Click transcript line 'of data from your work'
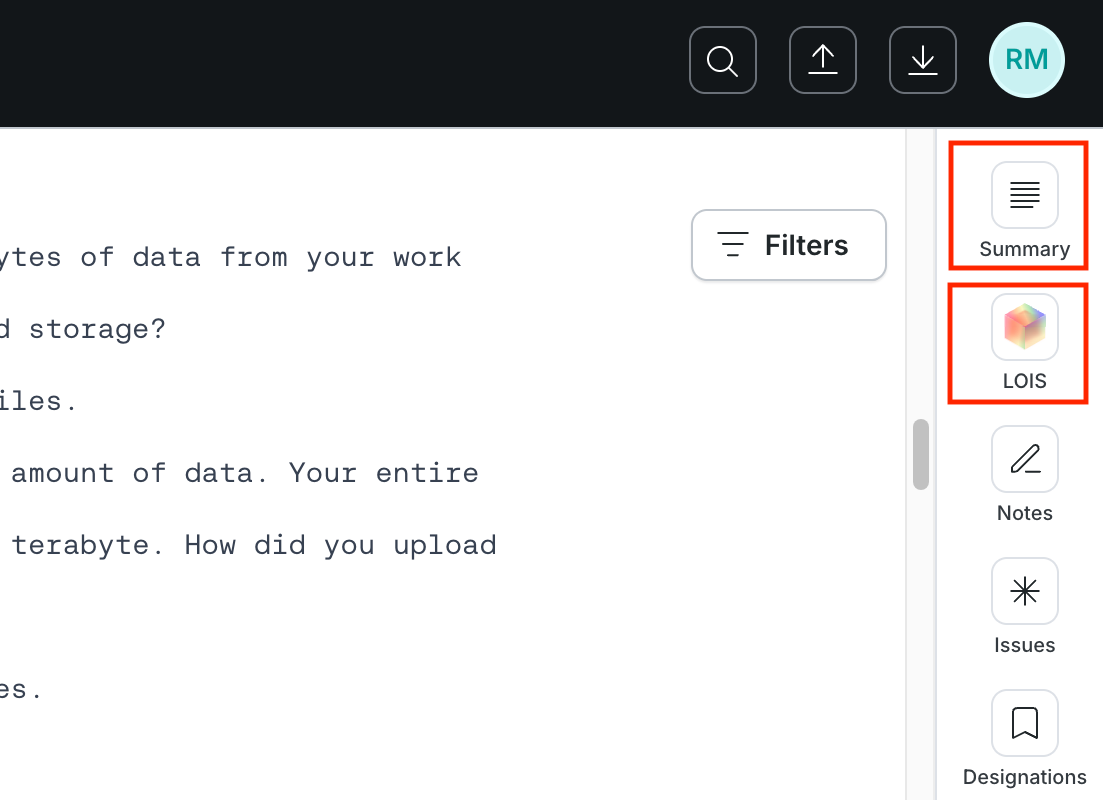This screenshot has width=1103, height=800. coord(271,258)
